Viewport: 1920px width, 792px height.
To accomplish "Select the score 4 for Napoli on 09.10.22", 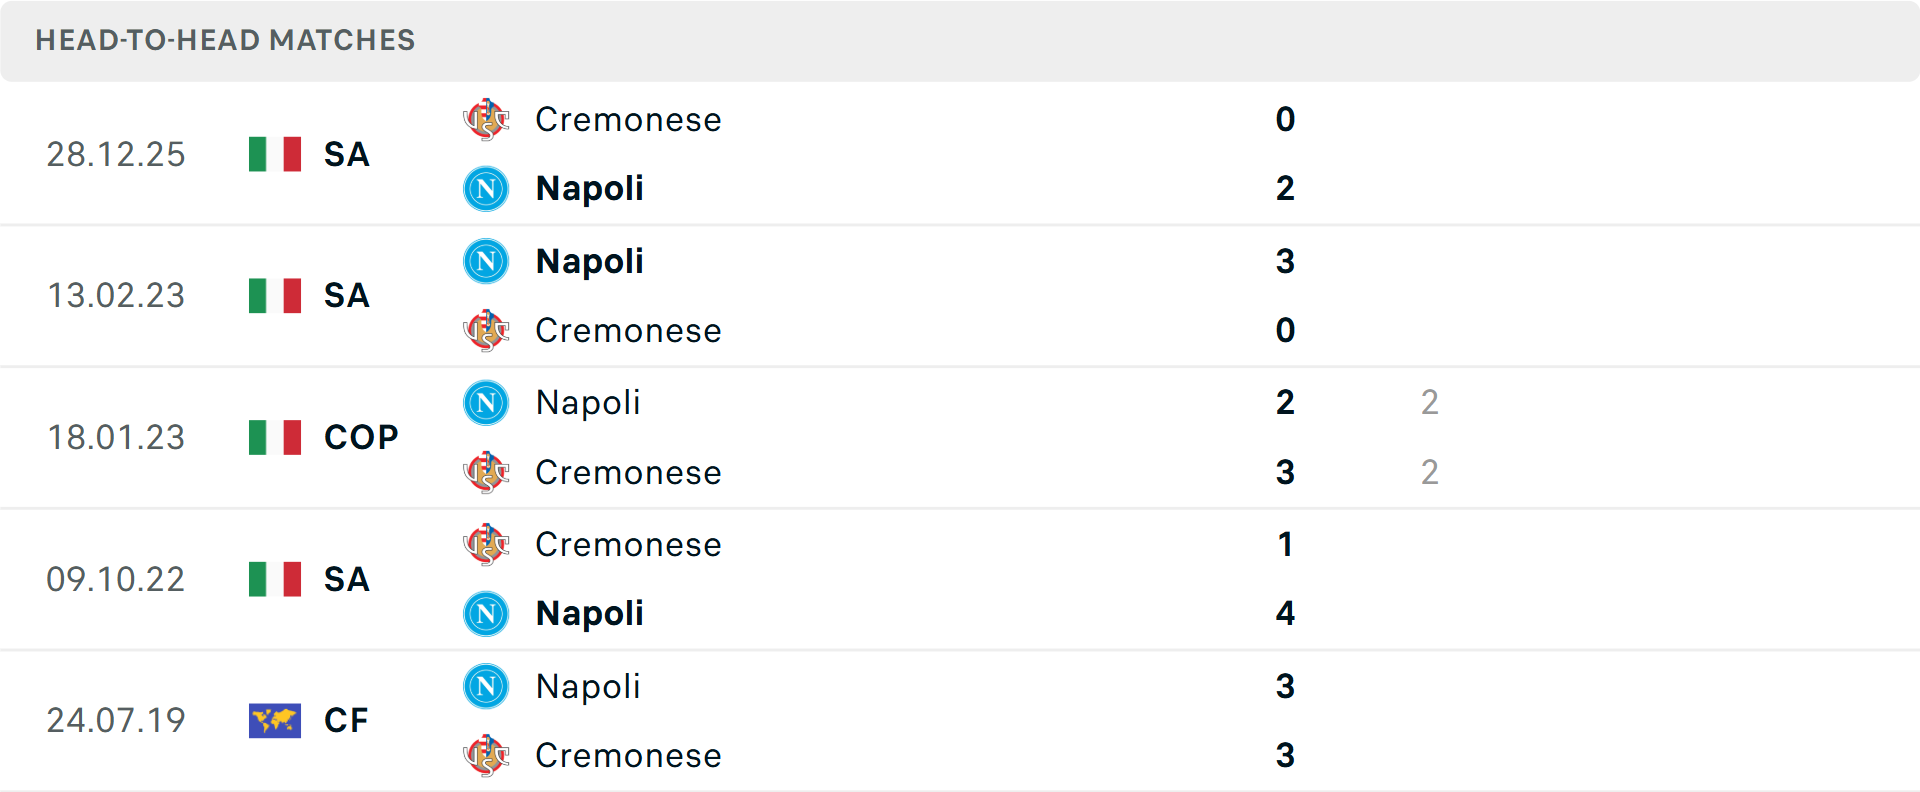I will (1285, 614).
